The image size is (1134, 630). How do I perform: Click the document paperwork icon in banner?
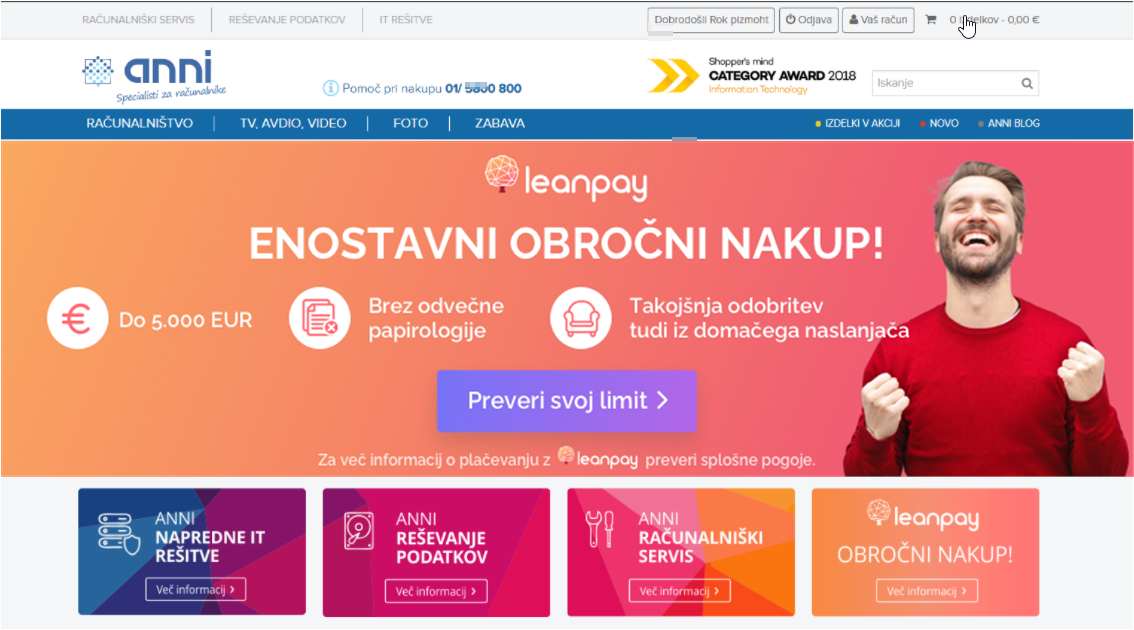[320, 318]
